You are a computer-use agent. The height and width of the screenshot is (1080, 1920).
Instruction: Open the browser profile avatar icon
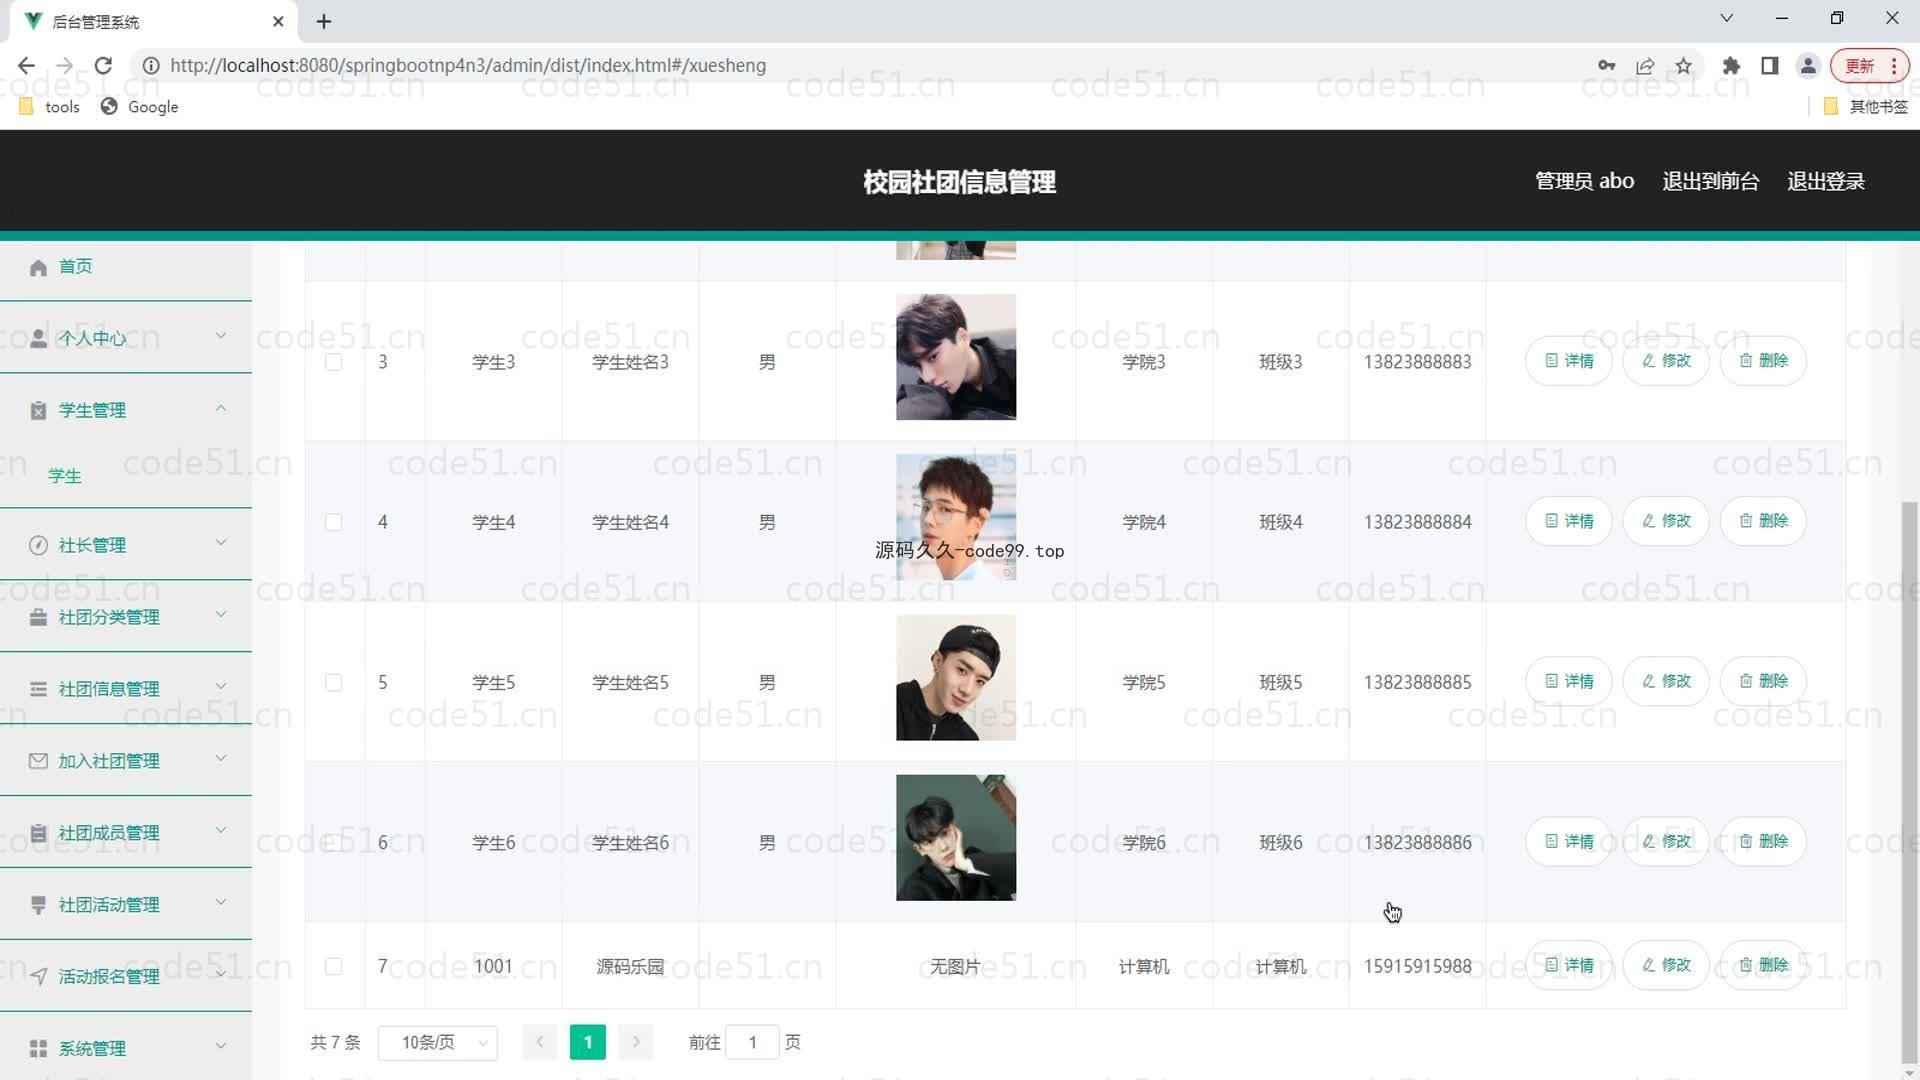(x=1808, y=66)
